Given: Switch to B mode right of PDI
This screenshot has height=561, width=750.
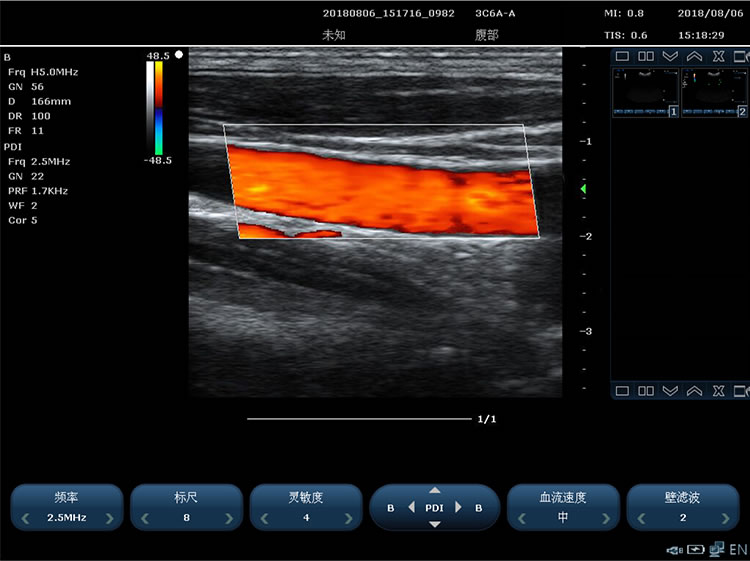Looking at the screenshot, I should 479,508.
